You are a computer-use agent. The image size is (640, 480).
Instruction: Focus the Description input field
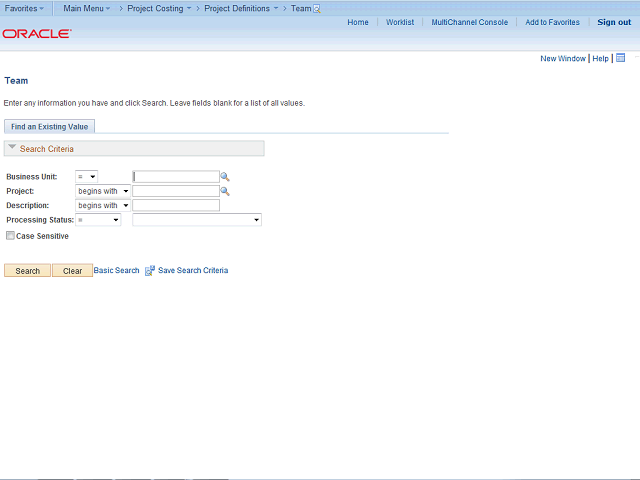click(x=176, y=205)
